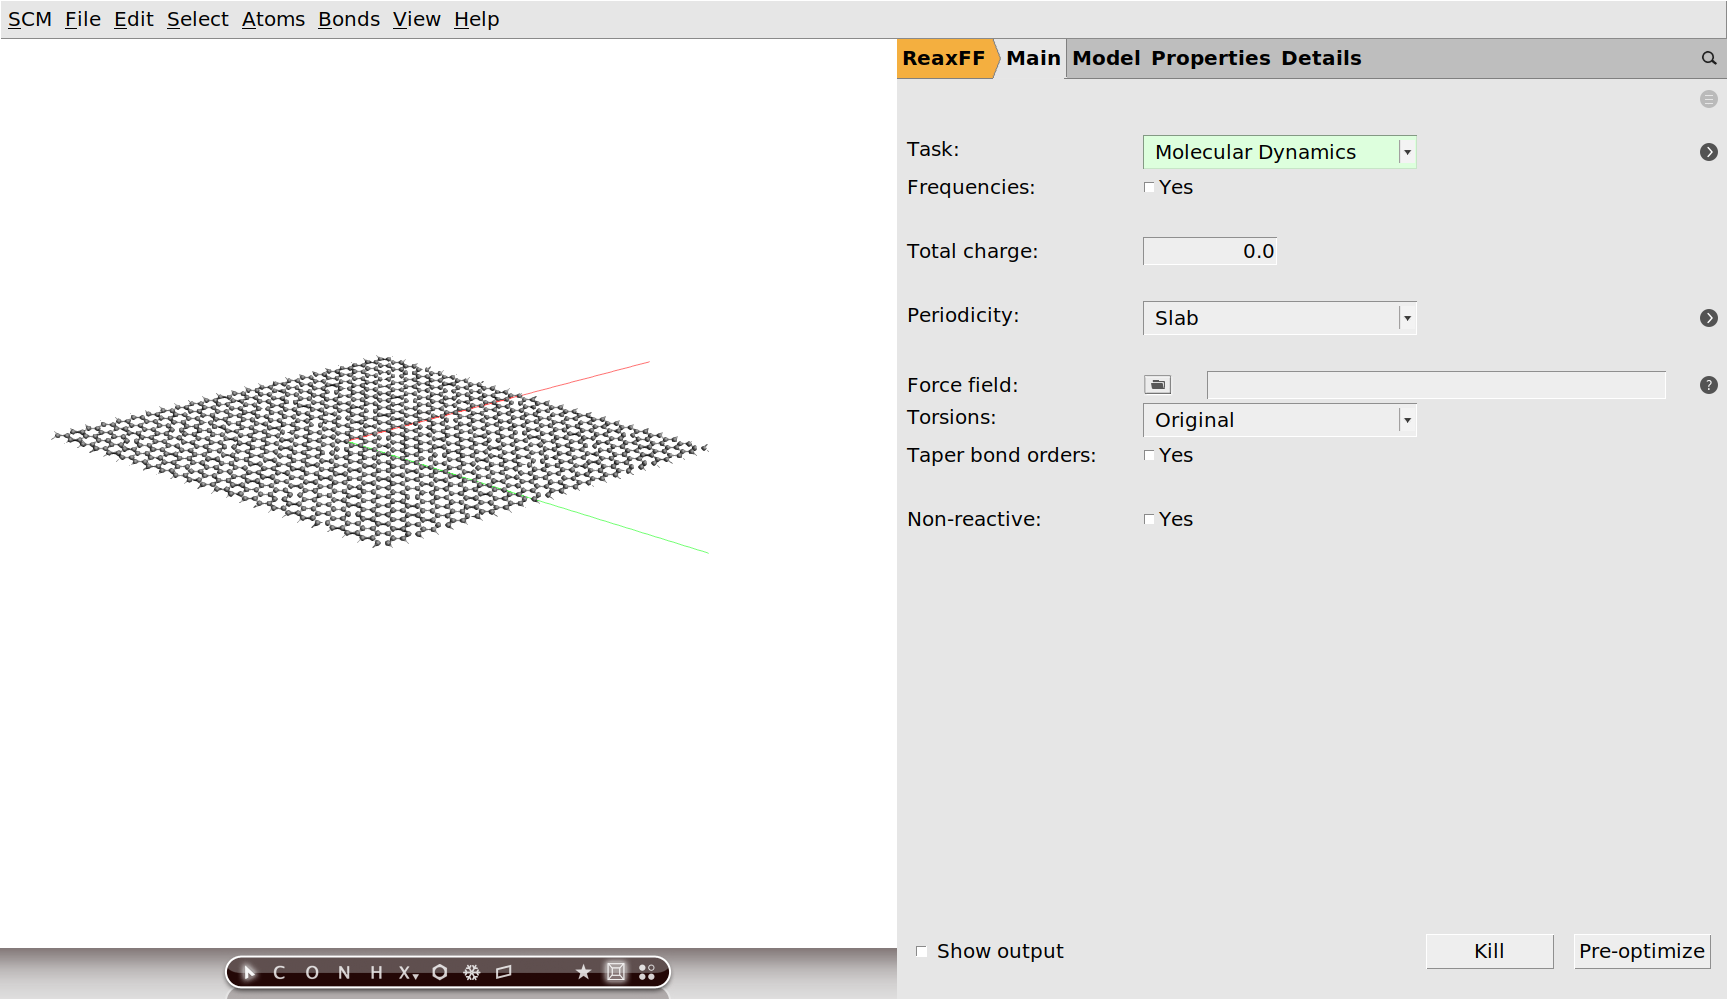
Task: Select the mouse pointer selection tool
Action: tap(248, 971)
